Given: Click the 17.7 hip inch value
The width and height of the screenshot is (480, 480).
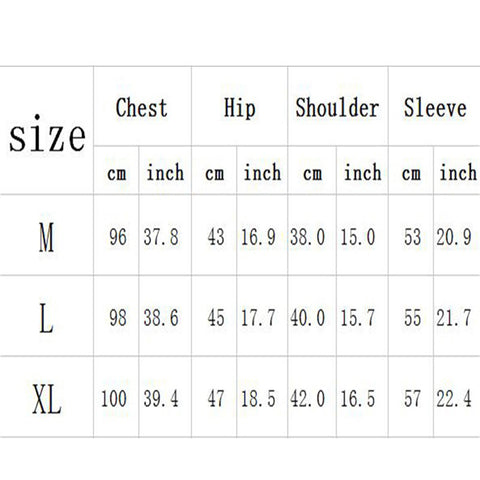Looking at the screenshot, I should pyautogui.click(x=258, y=318).
